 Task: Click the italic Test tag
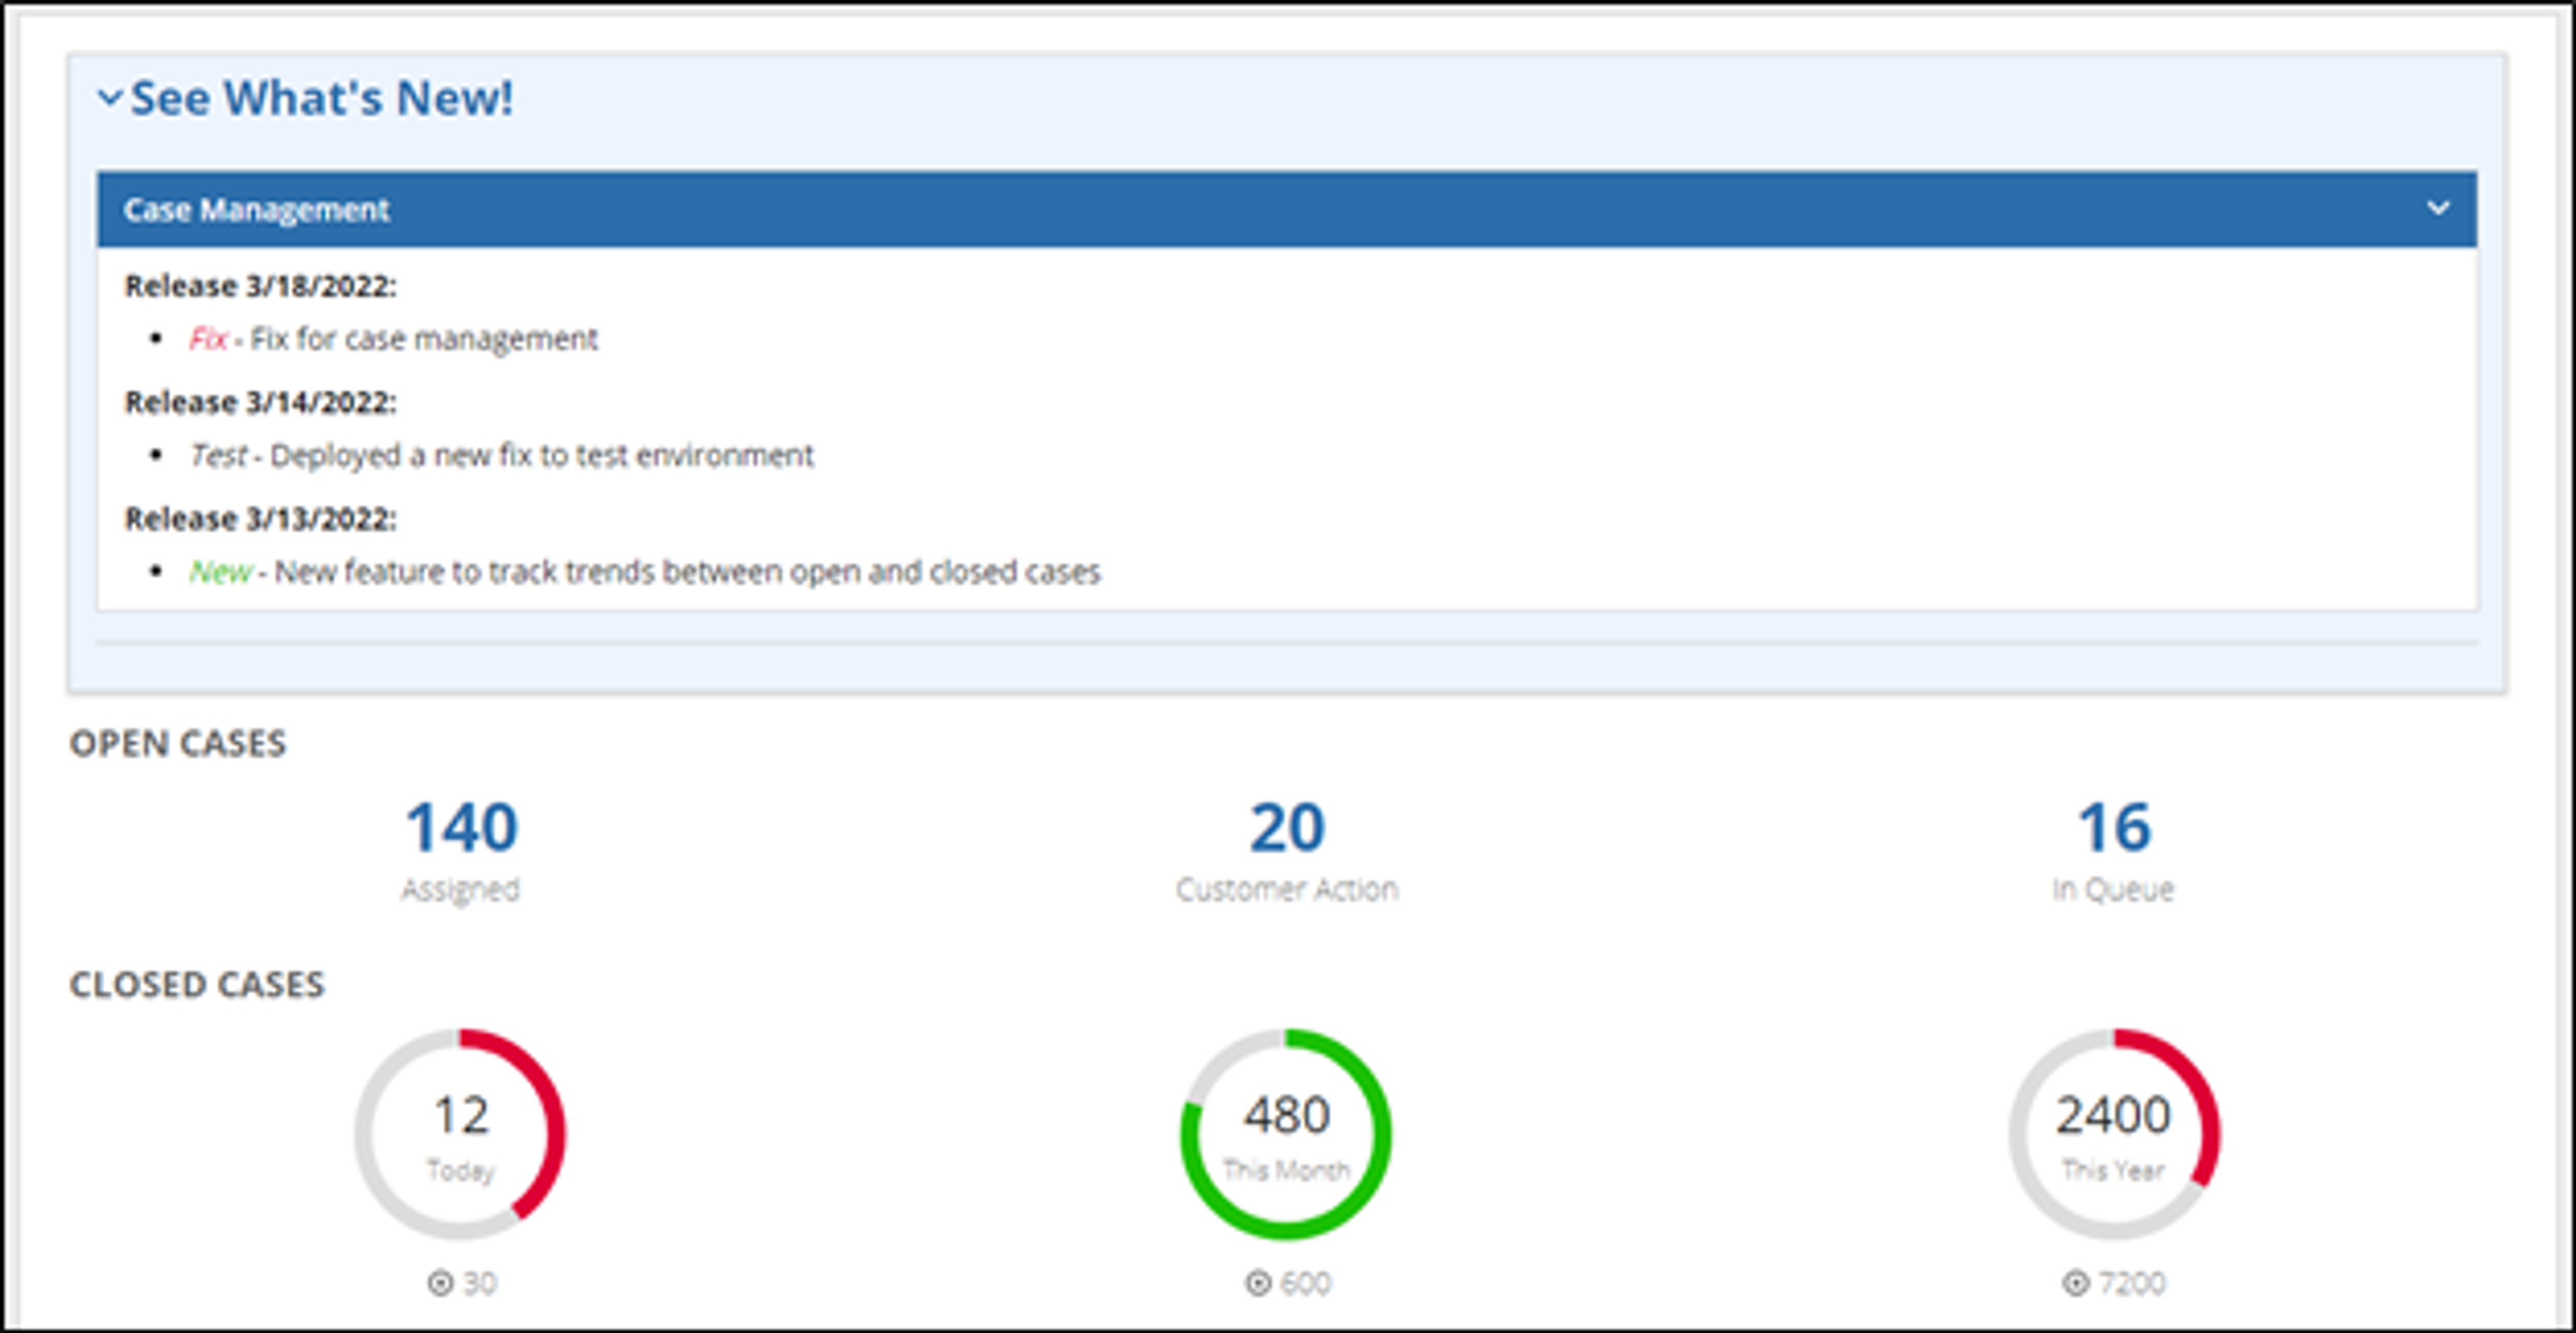218,456
